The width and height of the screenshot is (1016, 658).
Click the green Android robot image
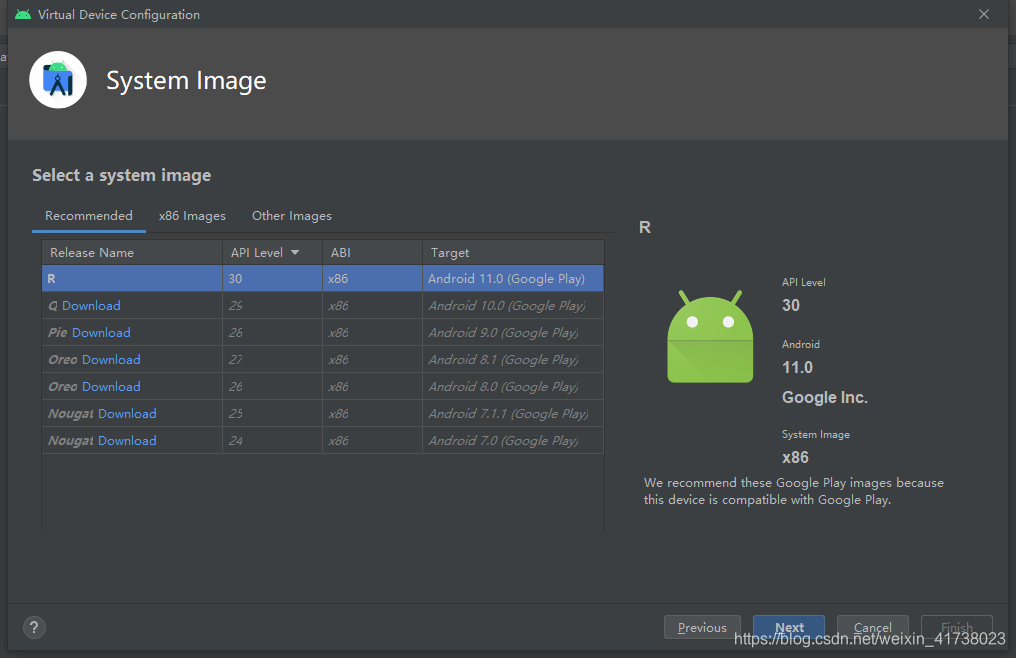tap(710, 336)
